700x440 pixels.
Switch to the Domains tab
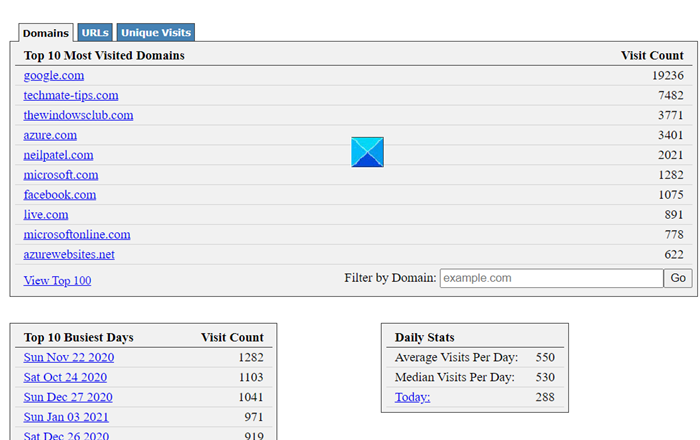(x=46, y=33)
